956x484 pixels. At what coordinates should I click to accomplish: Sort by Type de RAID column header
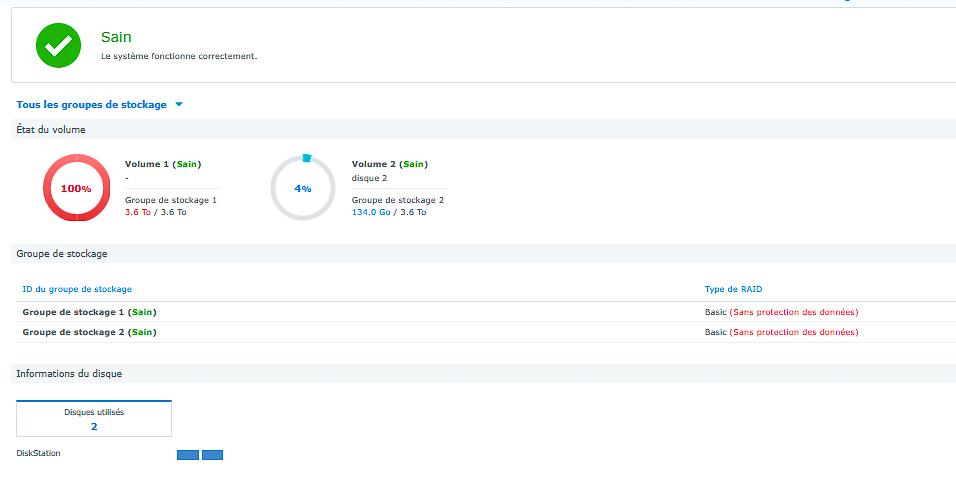pos(735,289)
